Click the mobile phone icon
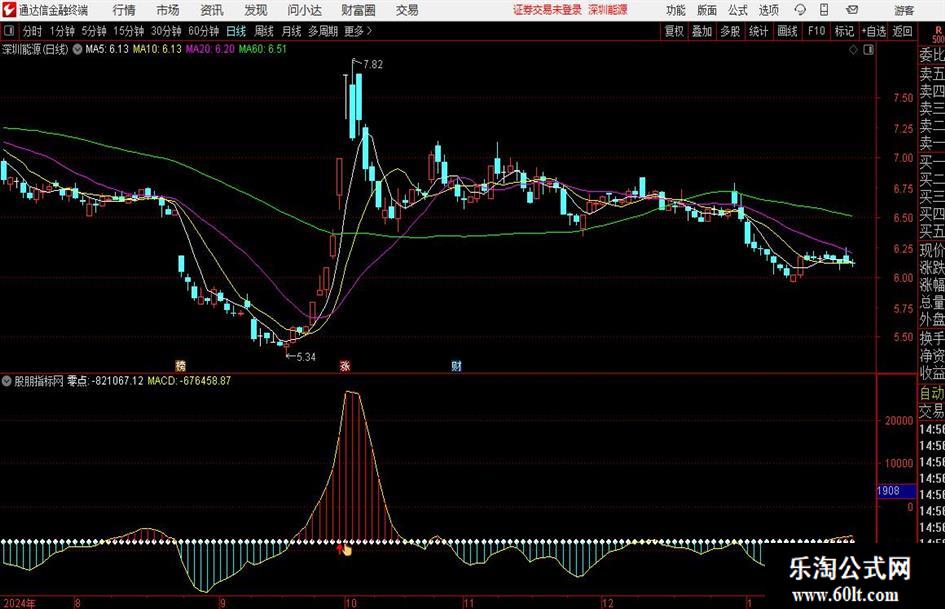The width and height of the screenshot is (945, 609). point(824,10)
